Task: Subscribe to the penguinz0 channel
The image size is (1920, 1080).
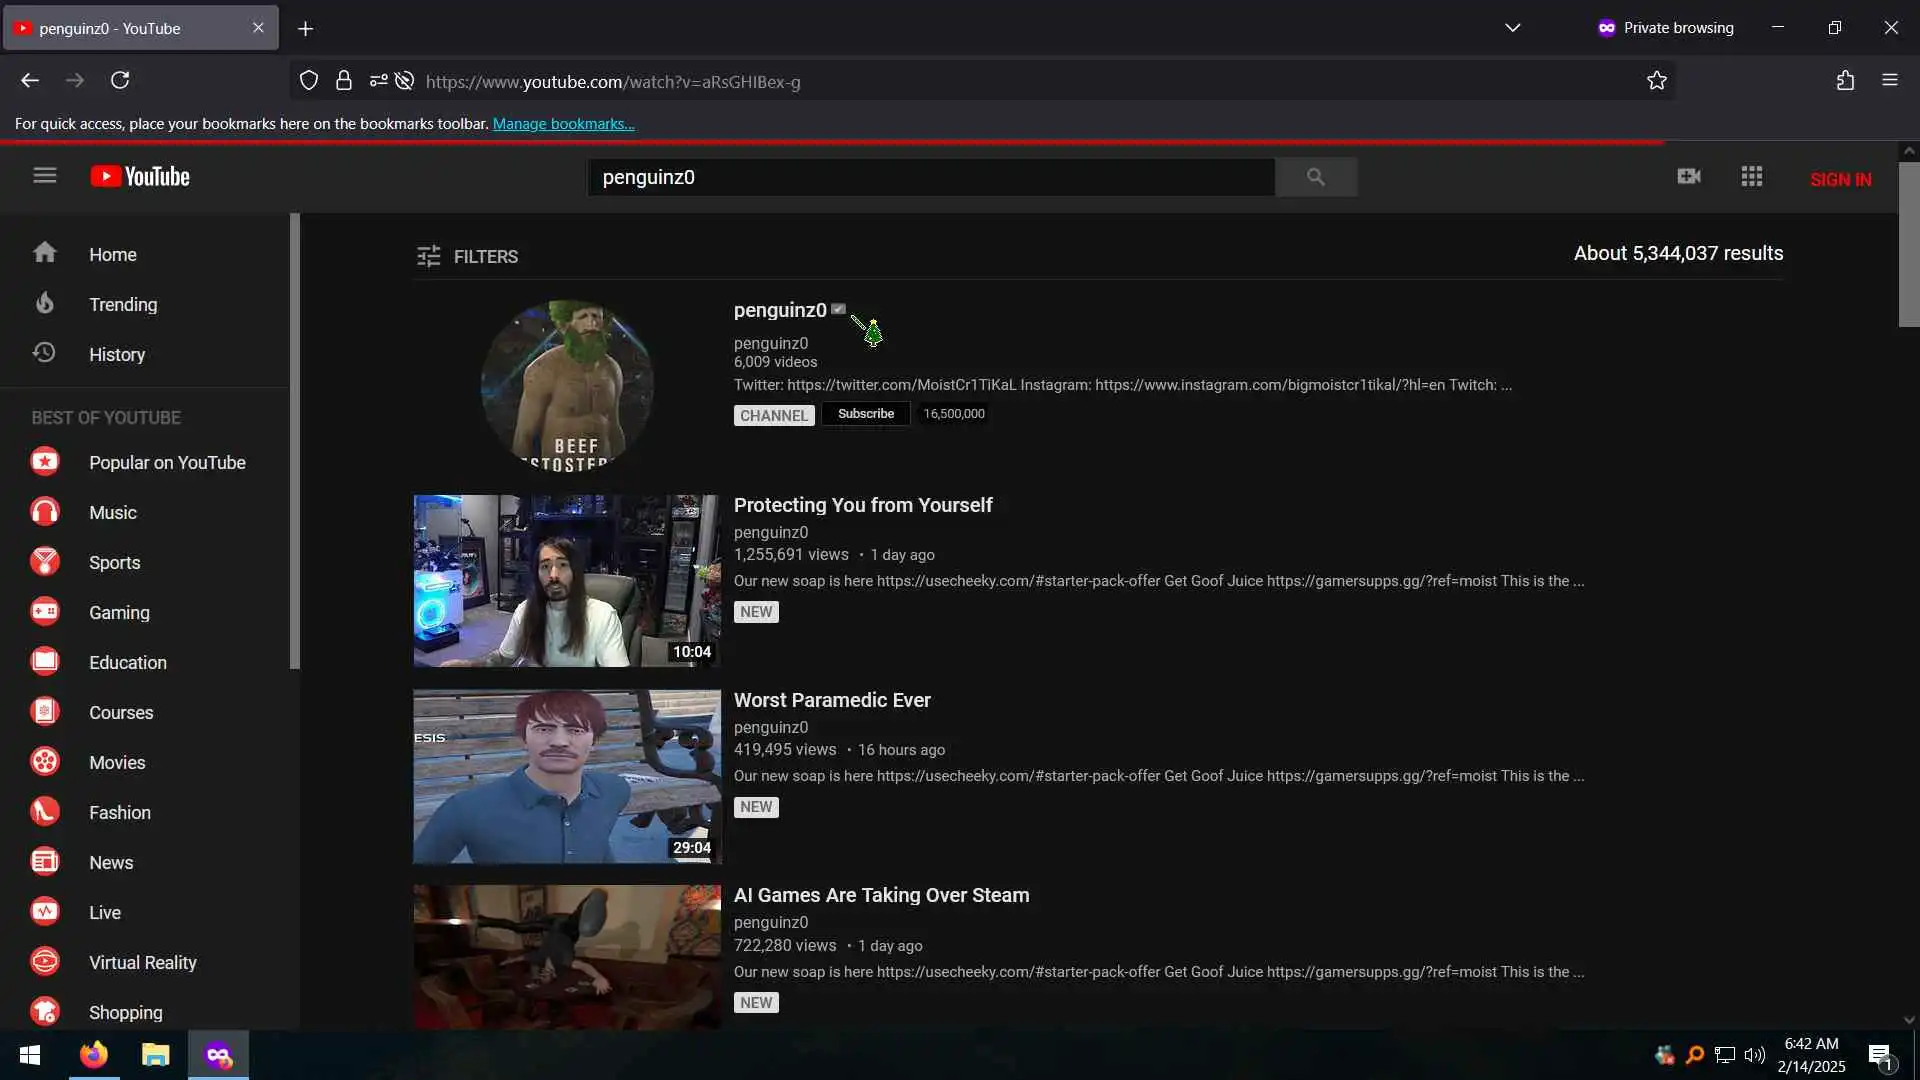Action: tap(865, 414)
